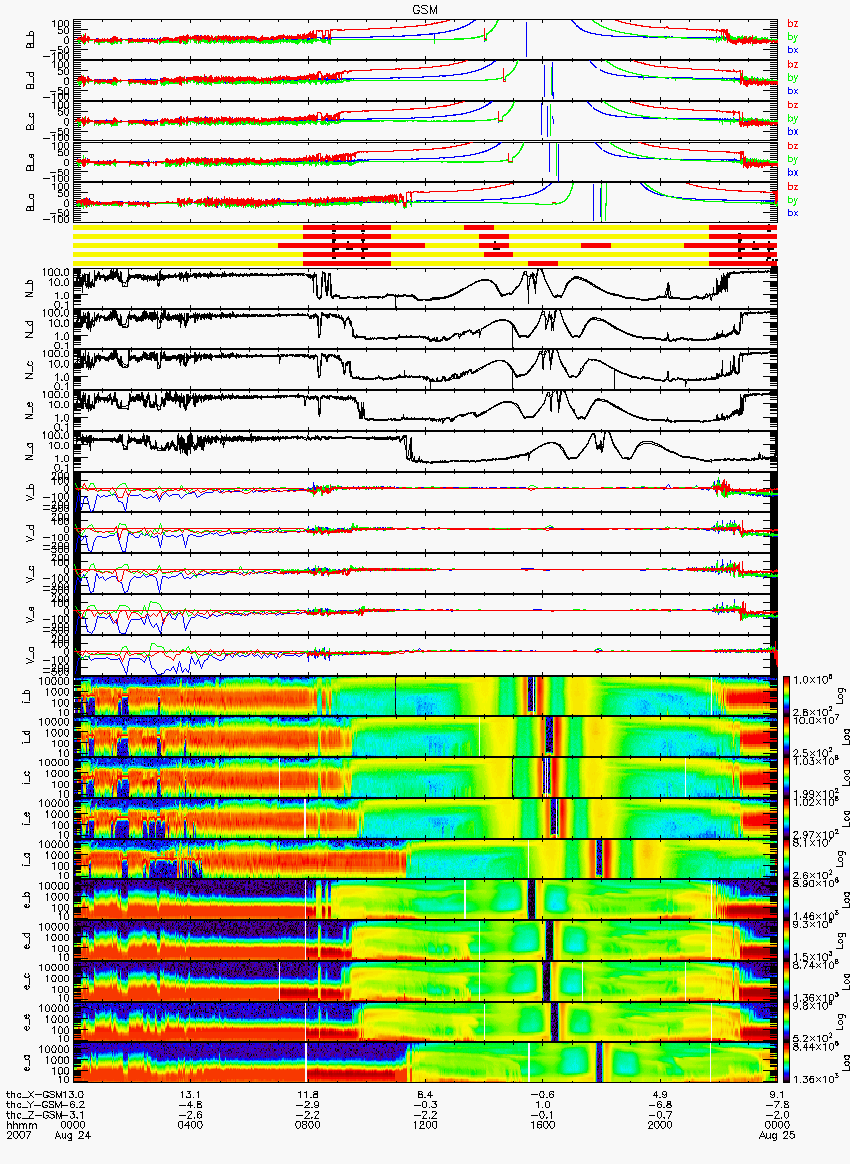The height and width of the screenshot is (1164, 850).
Task: Click inside the N_a density plot
Action: [x=425, y=451]
